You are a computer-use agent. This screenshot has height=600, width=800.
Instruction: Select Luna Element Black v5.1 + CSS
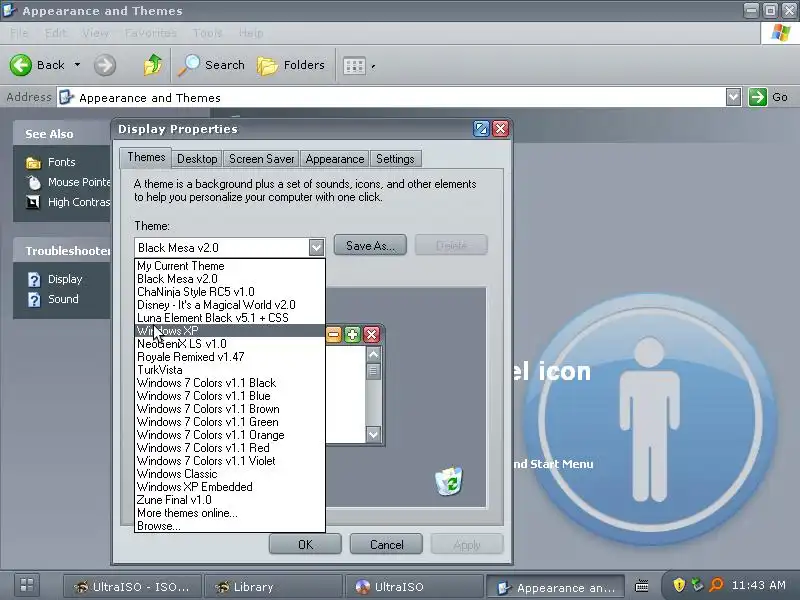pyautogui.click(x=230, y=318)
